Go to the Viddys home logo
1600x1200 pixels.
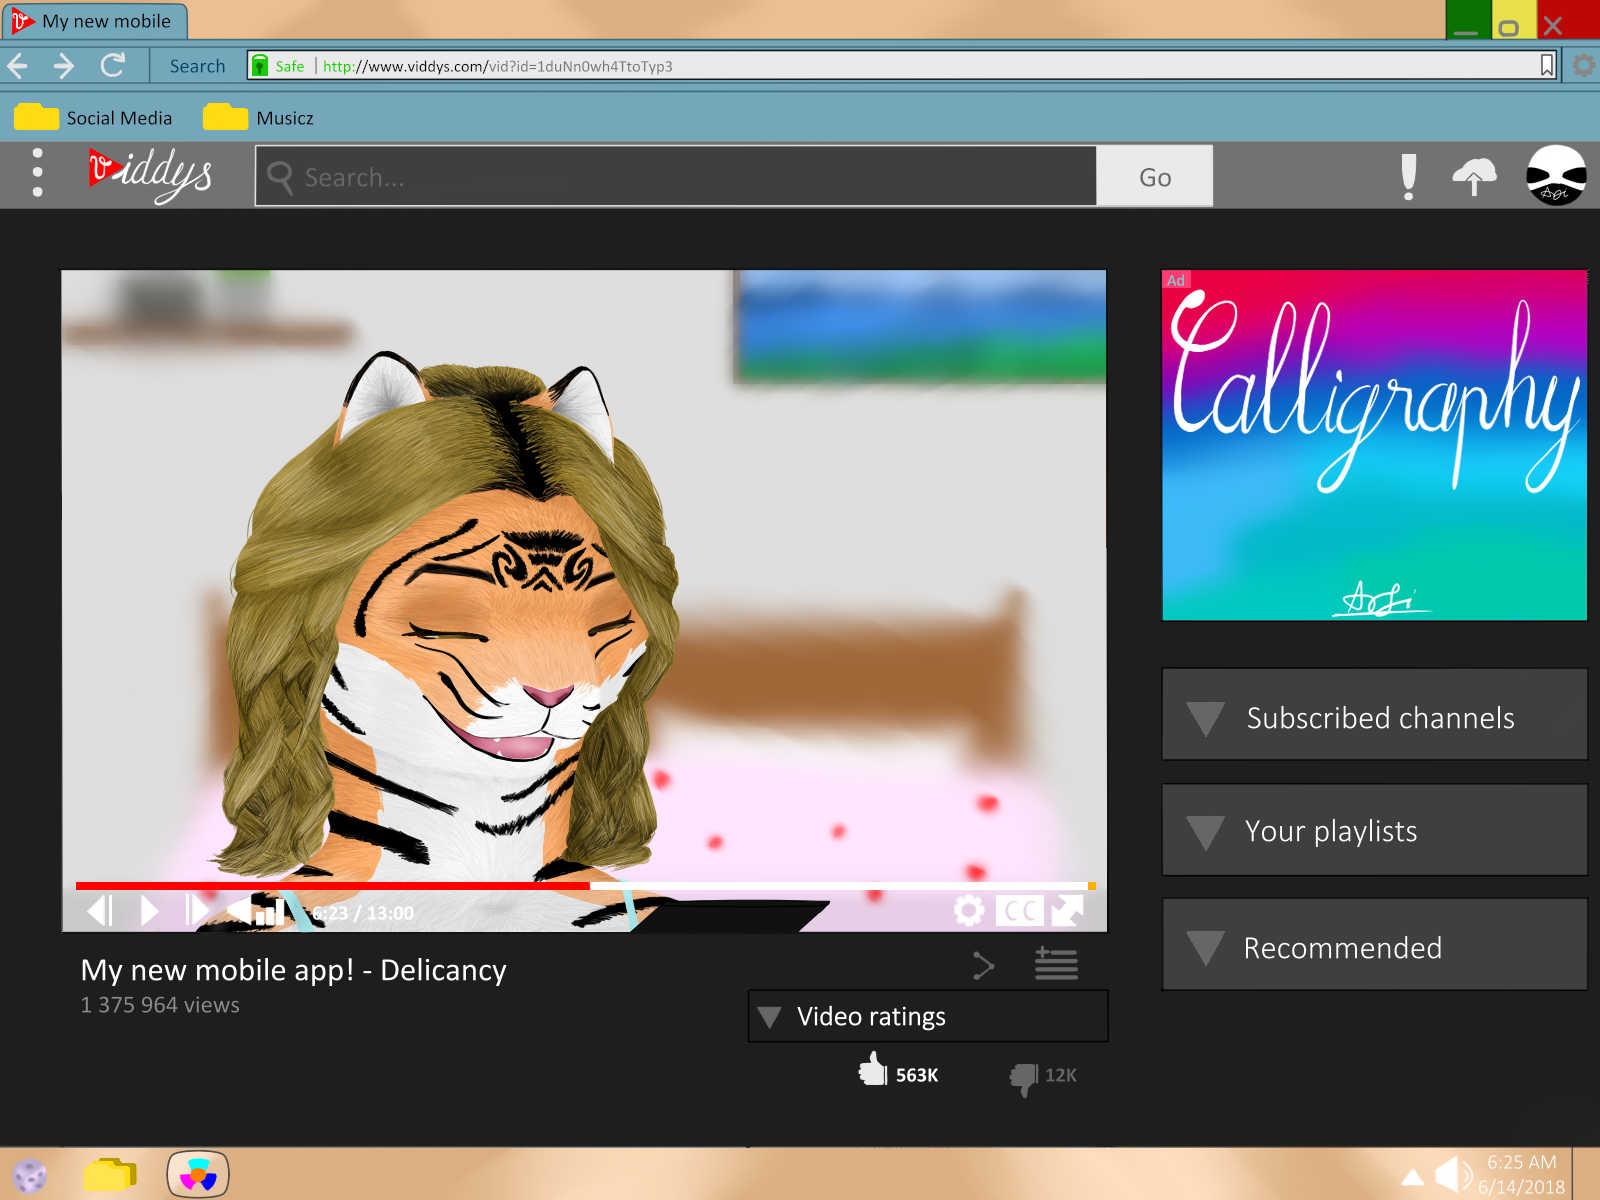(150, 175)
